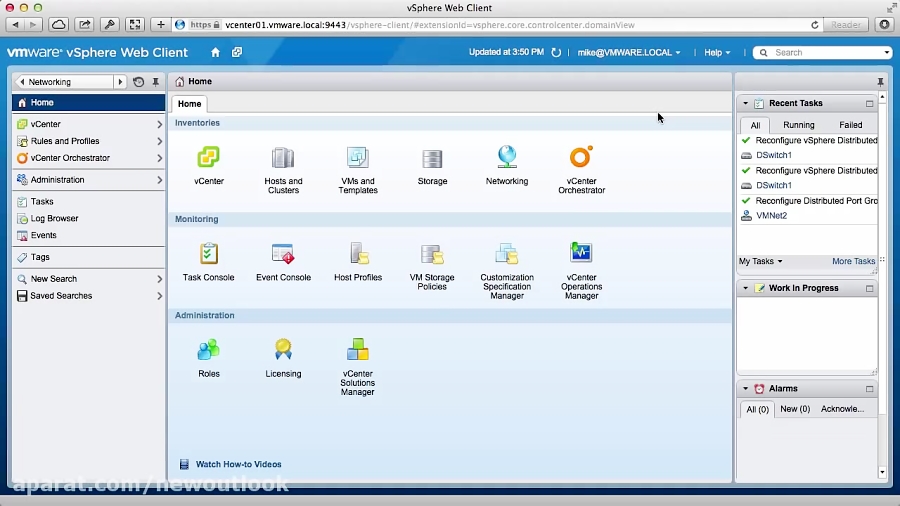The image size is (900, 506).
Task: Open Tasks in the navigator
Action: [88, 201]
